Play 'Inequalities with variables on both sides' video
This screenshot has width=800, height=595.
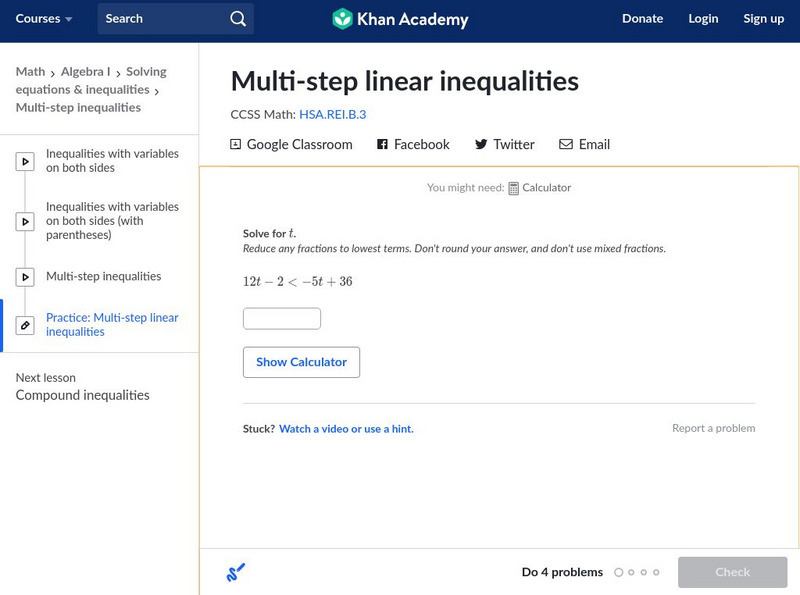click(26, 161)
